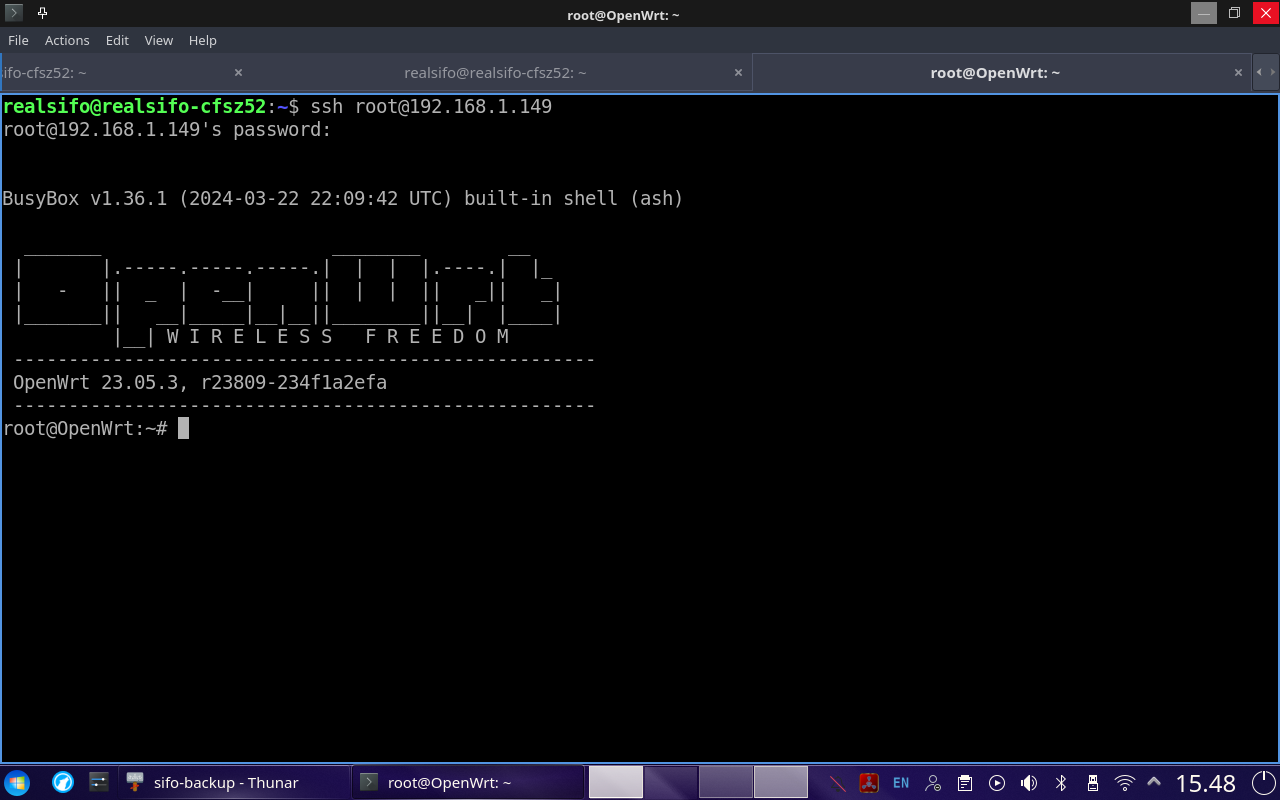The image size is (1280, 800).
Task: Open the volume control tray icon
Action: (x=1029, y=783)
